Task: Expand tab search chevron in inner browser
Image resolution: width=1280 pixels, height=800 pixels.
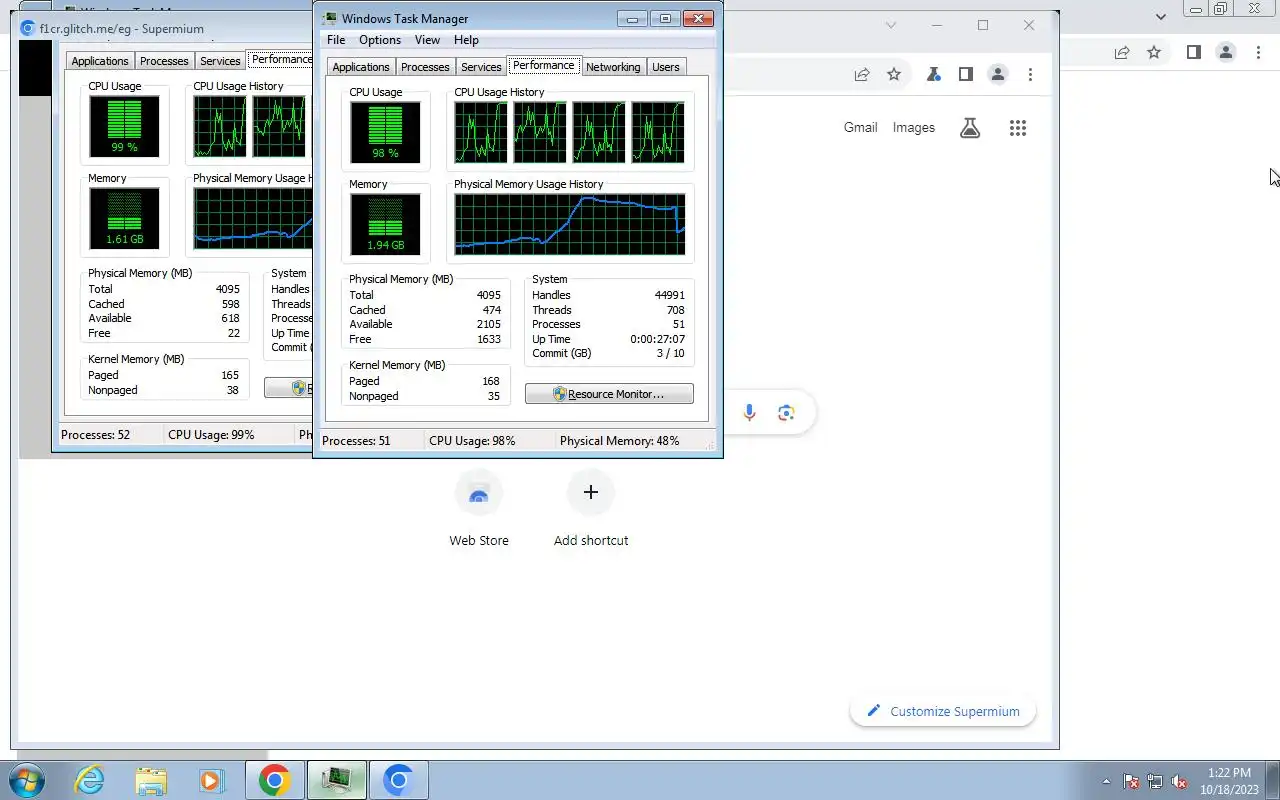Action: click(891, 25)
